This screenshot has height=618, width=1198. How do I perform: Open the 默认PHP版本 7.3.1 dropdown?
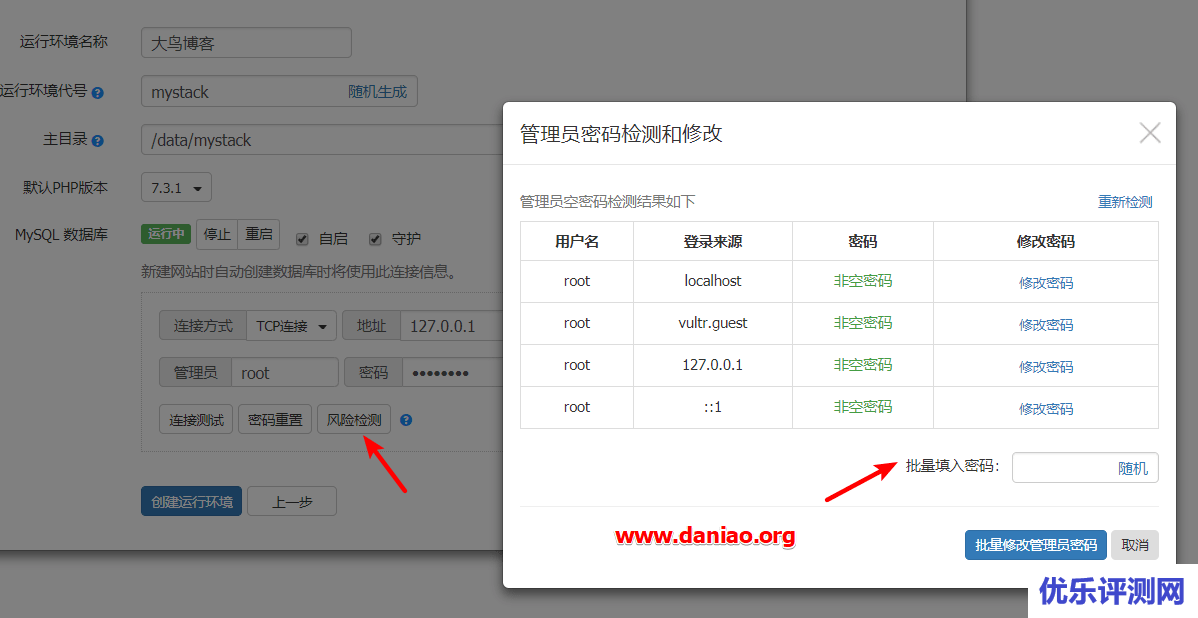pos(176,188)
